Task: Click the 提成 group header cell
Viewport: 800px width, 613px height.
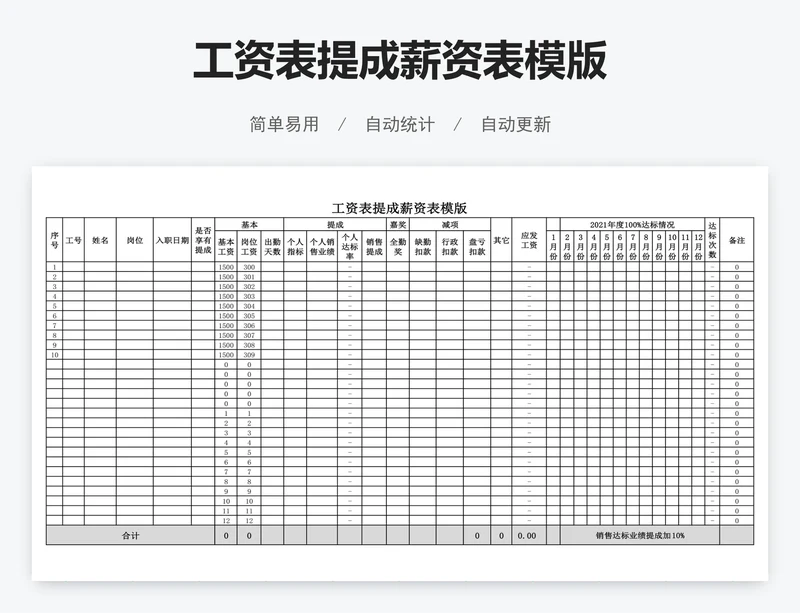Action: [335, 225]
